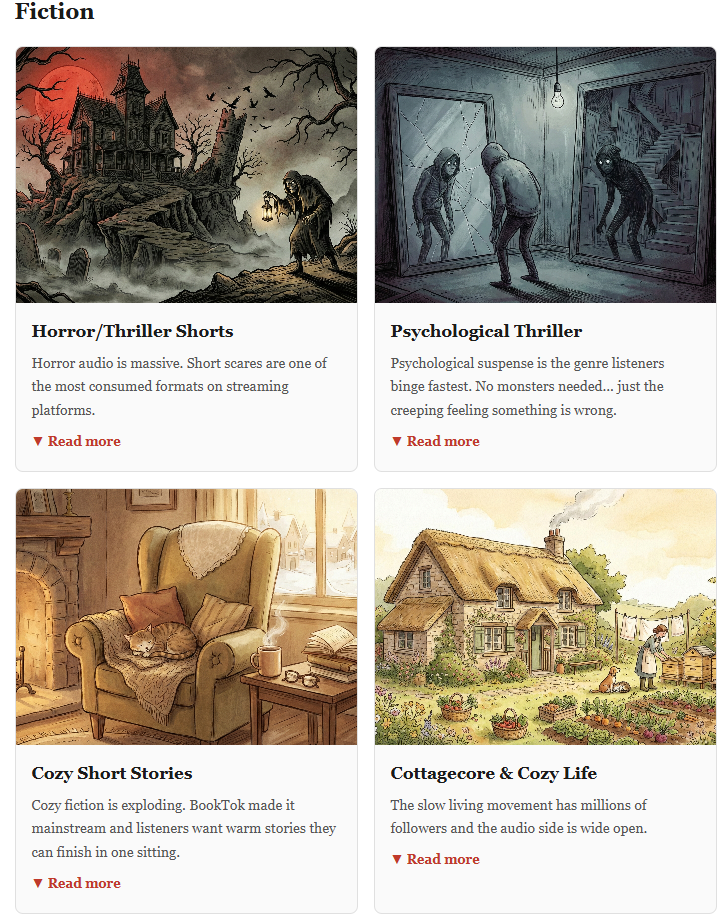Open the thatched cottage garden illustration
This screenshot has width=728, height=916.
(x=545, y=617)
